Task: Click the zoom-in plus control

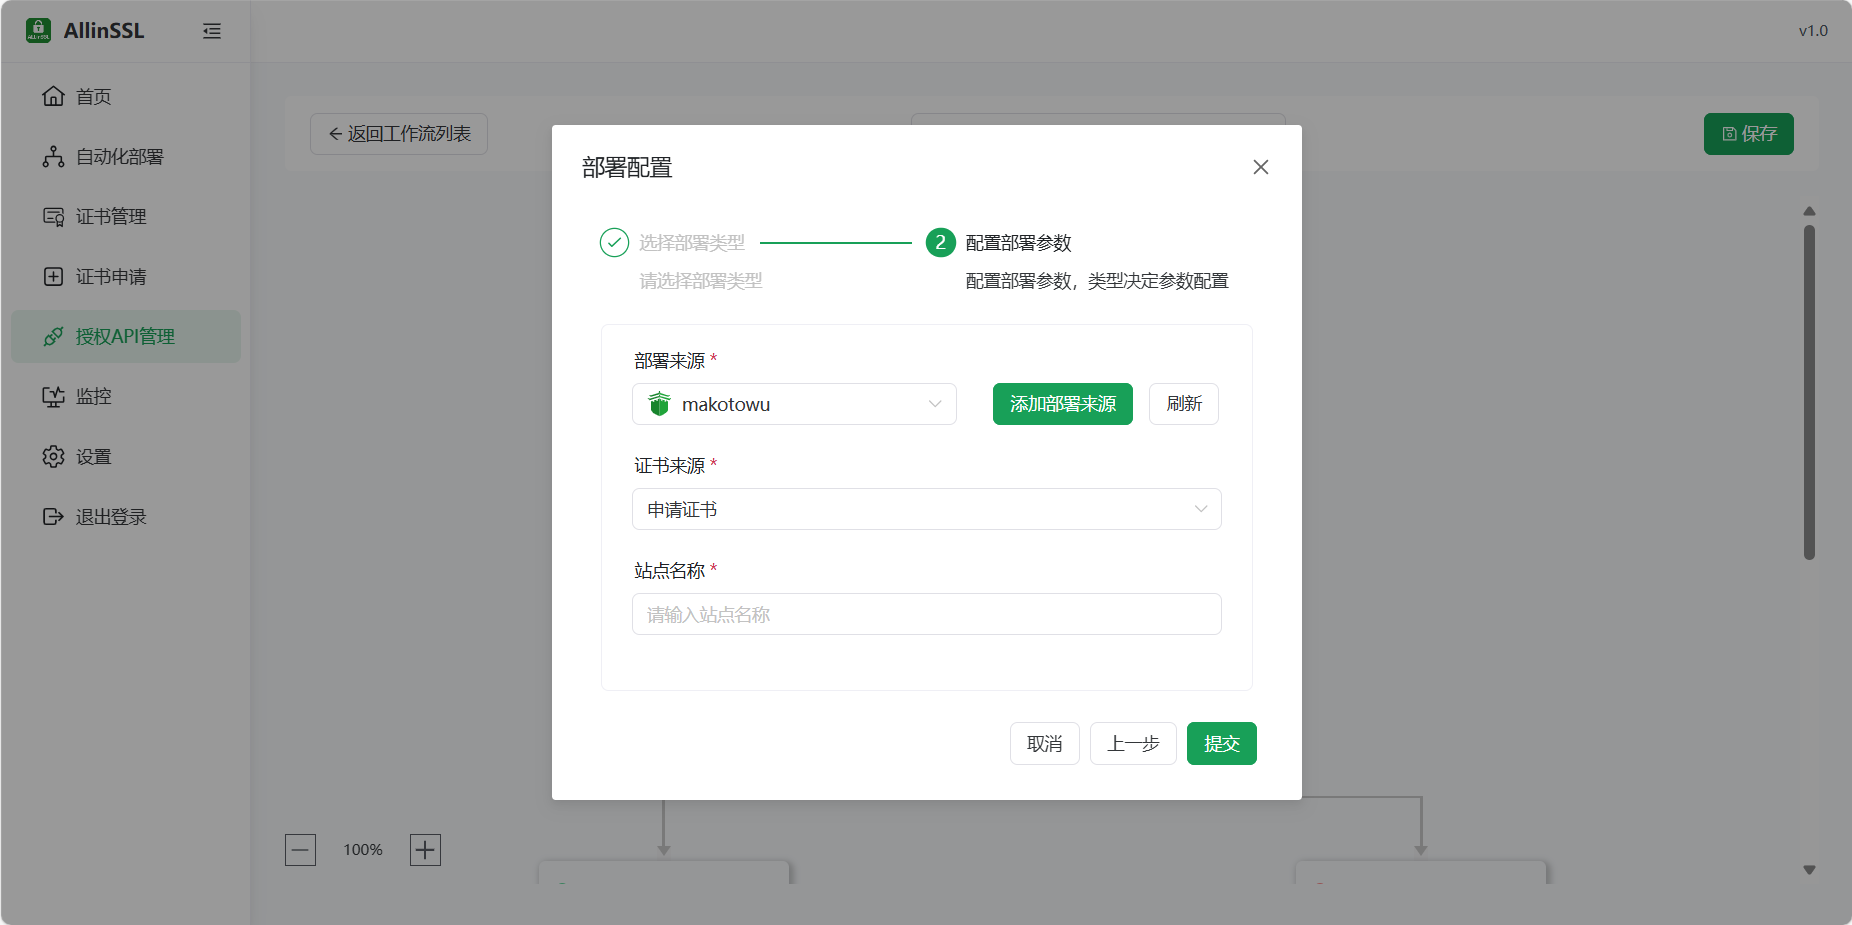Action: pyautogui.click(x=424, y=849)
